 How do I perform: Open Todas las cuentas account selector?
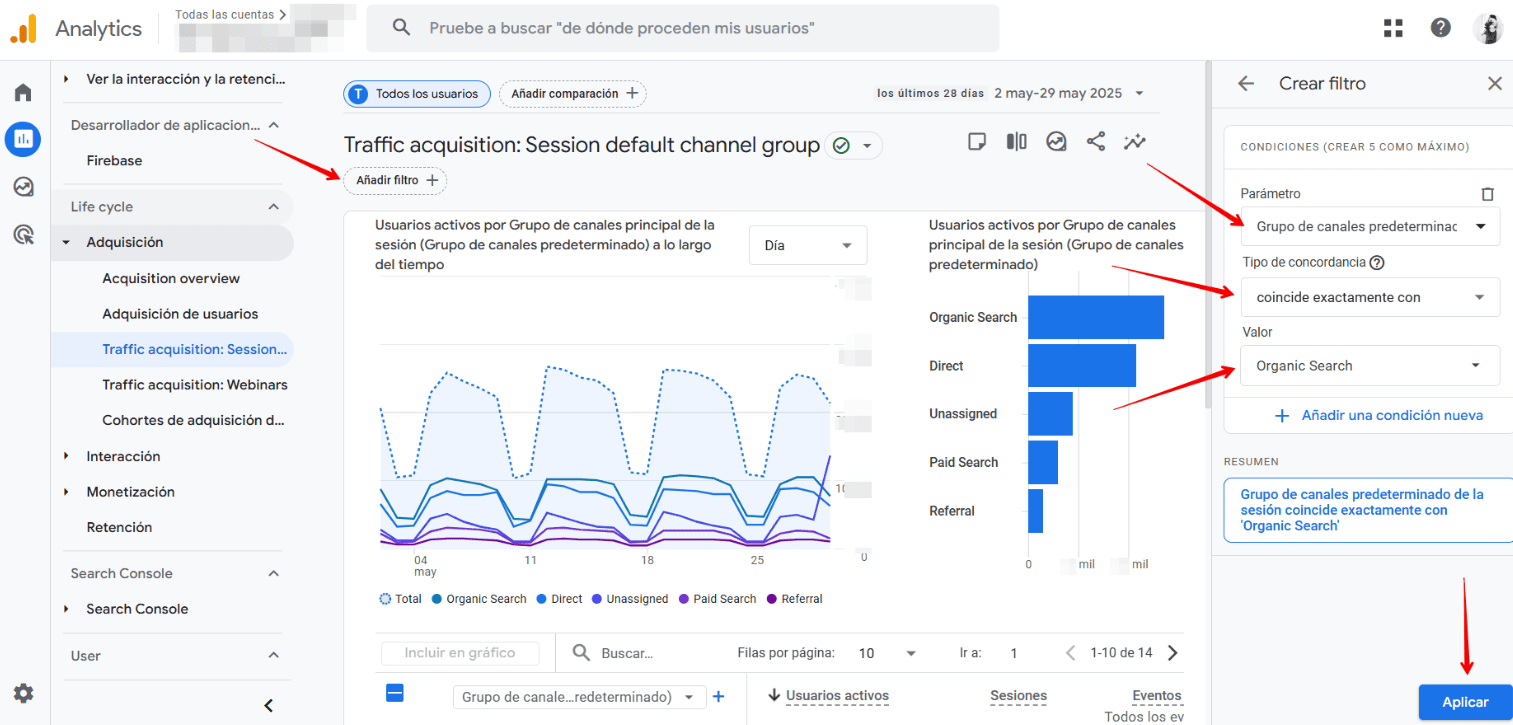(x=231, y=15)
